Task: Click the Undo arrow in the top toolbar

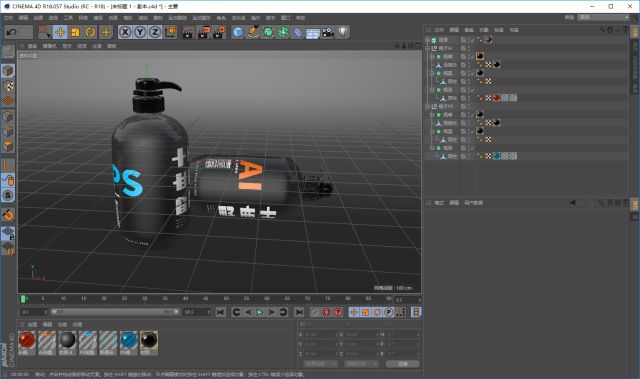Action: point(12,32)
